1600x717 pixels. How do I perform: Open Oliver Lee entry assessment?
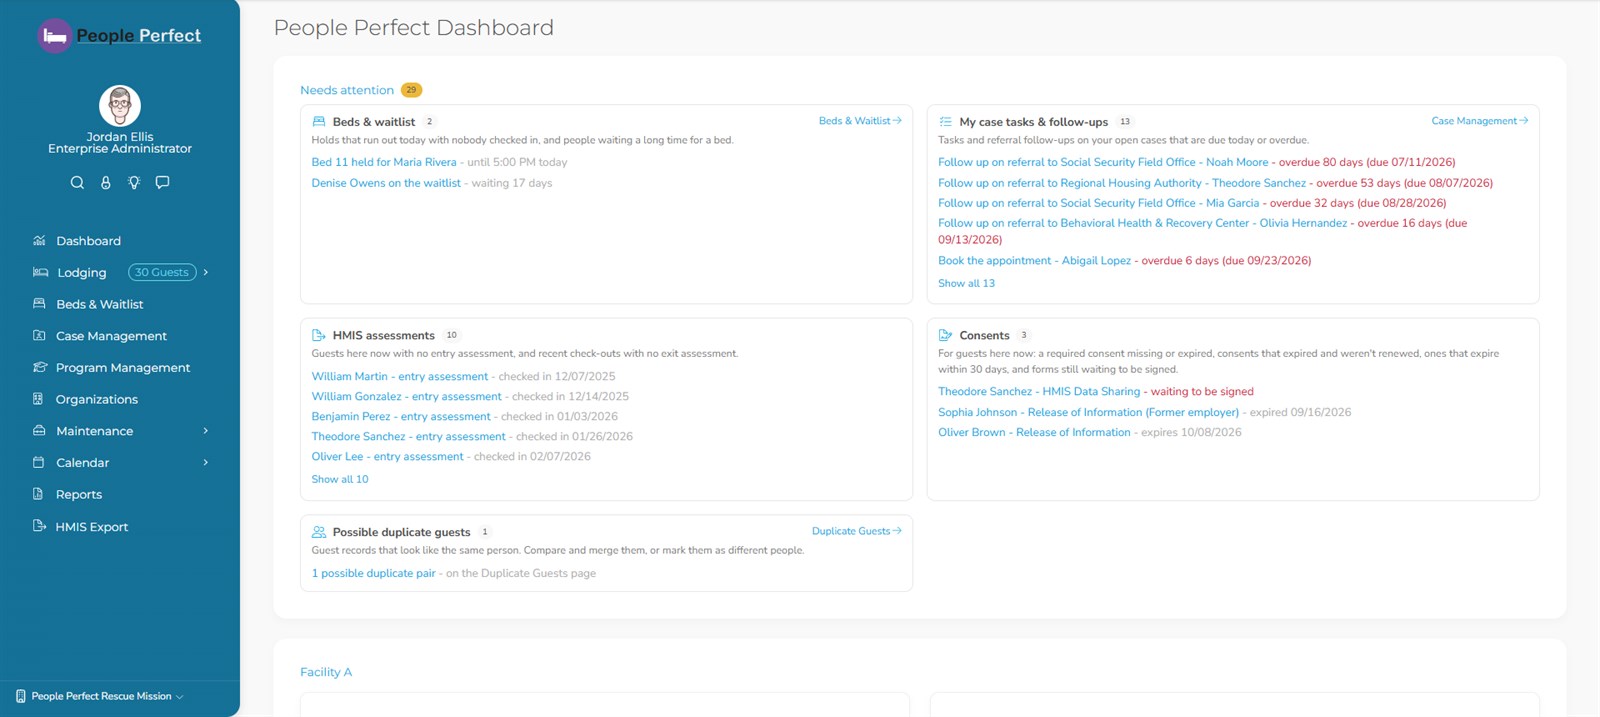[387, 456]
